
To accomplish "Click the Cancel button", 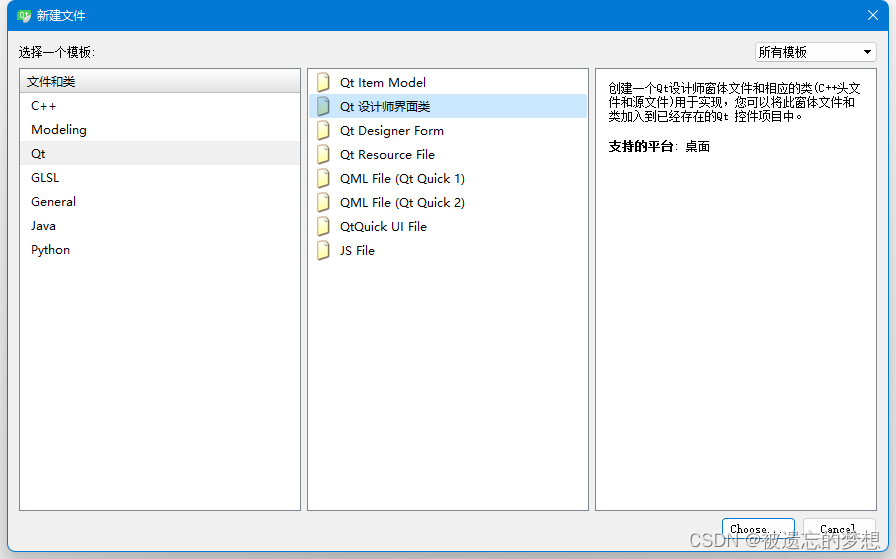I will pos(838,529).
